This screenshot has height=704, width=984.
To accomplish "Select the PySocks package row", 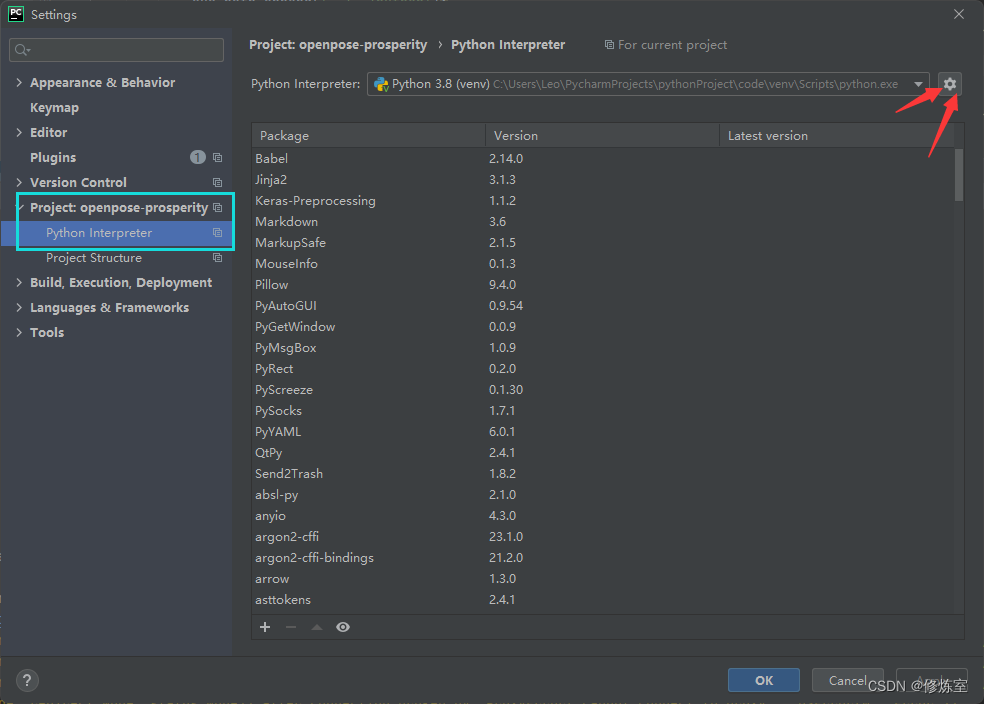I will click(603, 411).
